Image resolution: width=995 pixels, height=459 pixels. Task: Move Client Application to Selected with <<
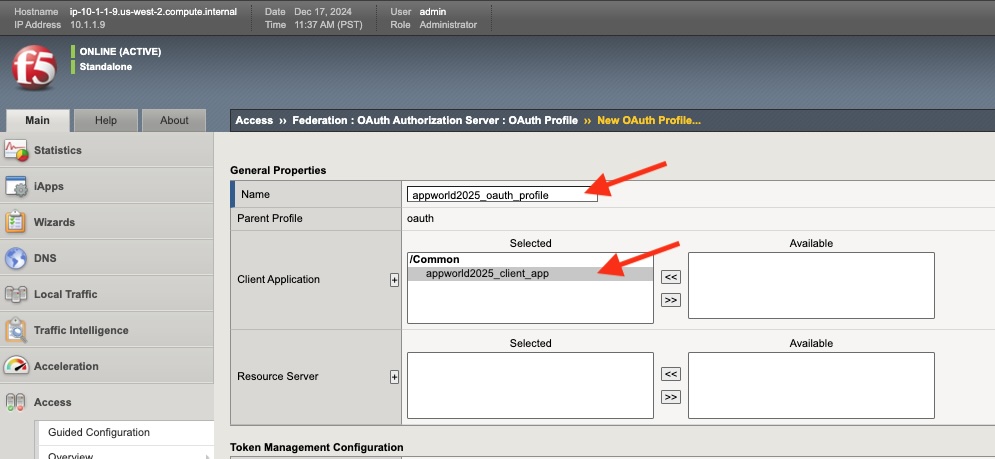(671, 277)
